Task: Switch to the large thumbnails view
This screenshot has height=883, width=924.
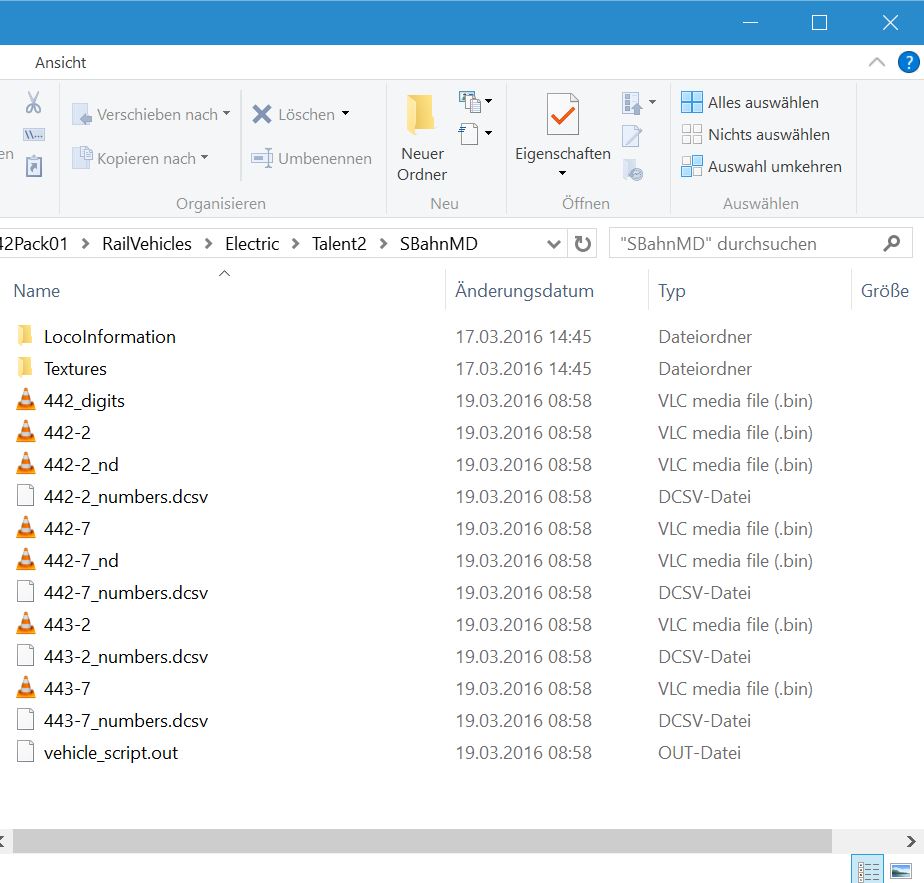Action: [x=900, y=870]
